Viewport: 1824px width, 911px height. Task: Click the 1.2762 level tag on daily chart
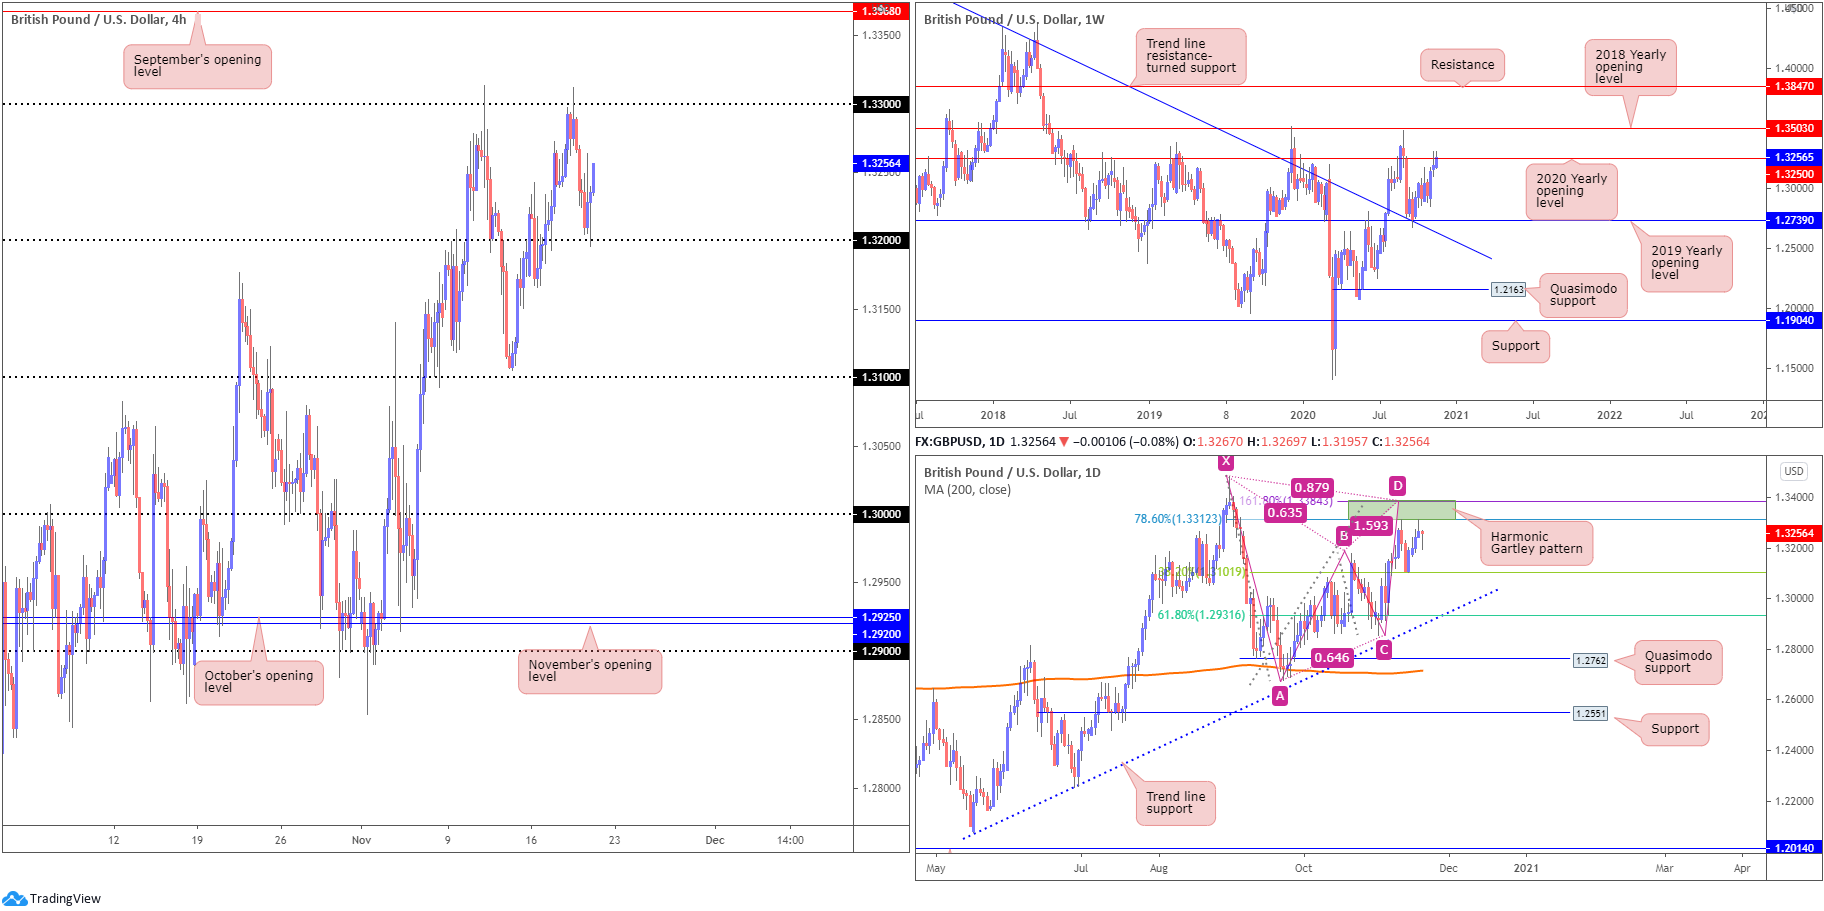pyautogui.click(x=1590, y=660)
